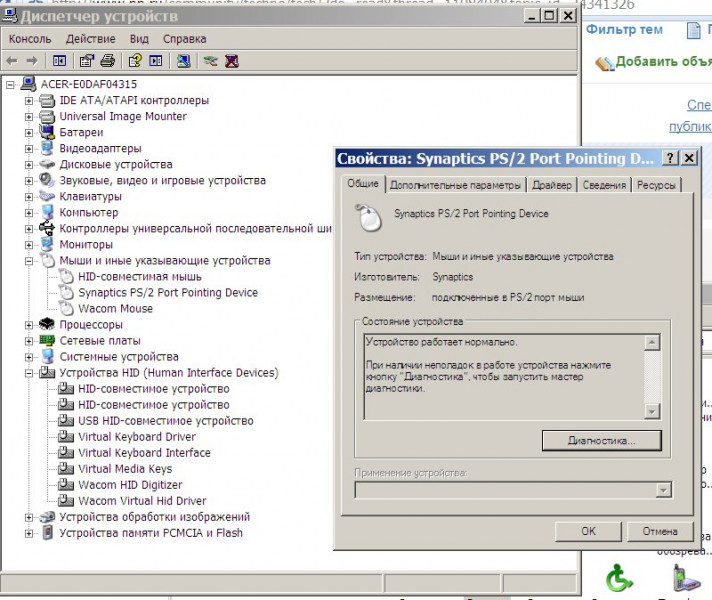Toggle the console tree pane icon
This screenshot has width=712, height=600.
[59, 61]
